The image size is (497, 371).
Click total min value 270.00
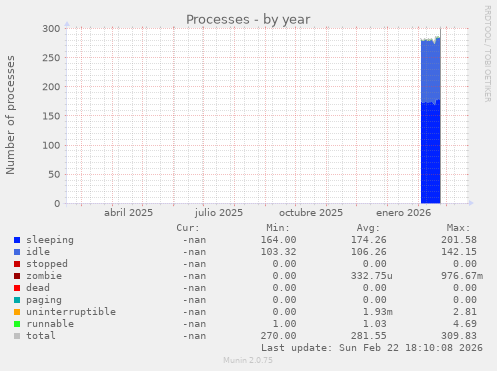[x=278, y=336]
